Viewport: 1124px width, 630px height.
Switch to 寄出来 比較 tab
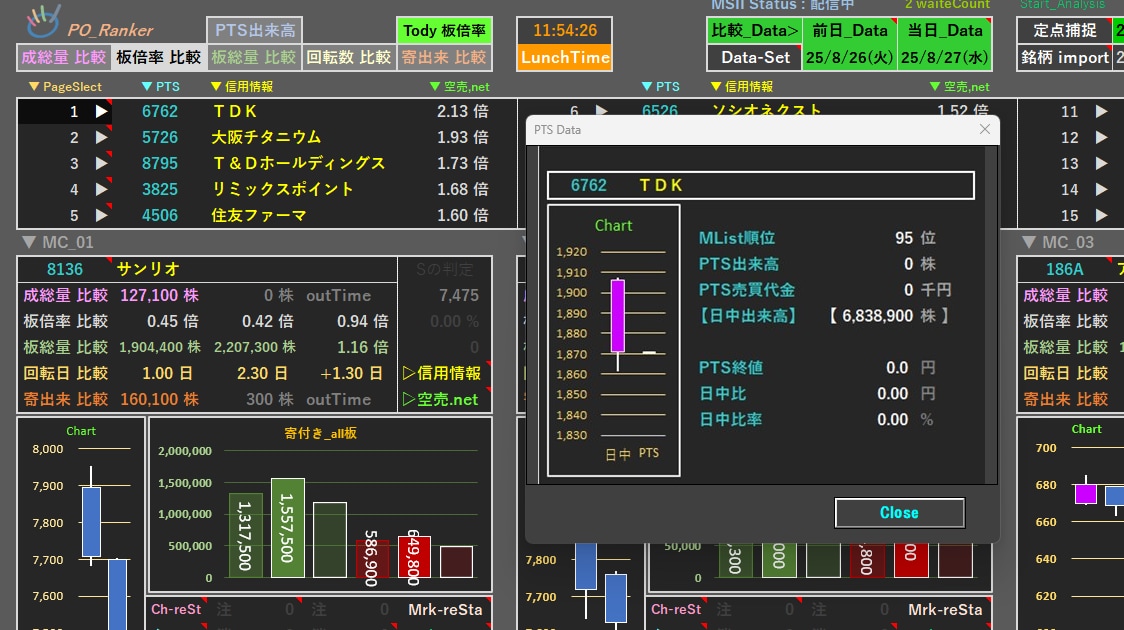pos(444,57)
